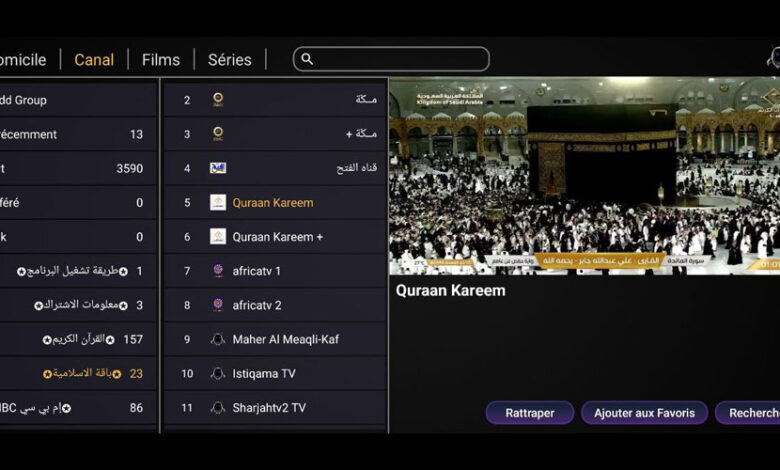Click the africatv 1 channel logo
The height and width of the screenshot is (470, 780).
(x=218, y=271)
